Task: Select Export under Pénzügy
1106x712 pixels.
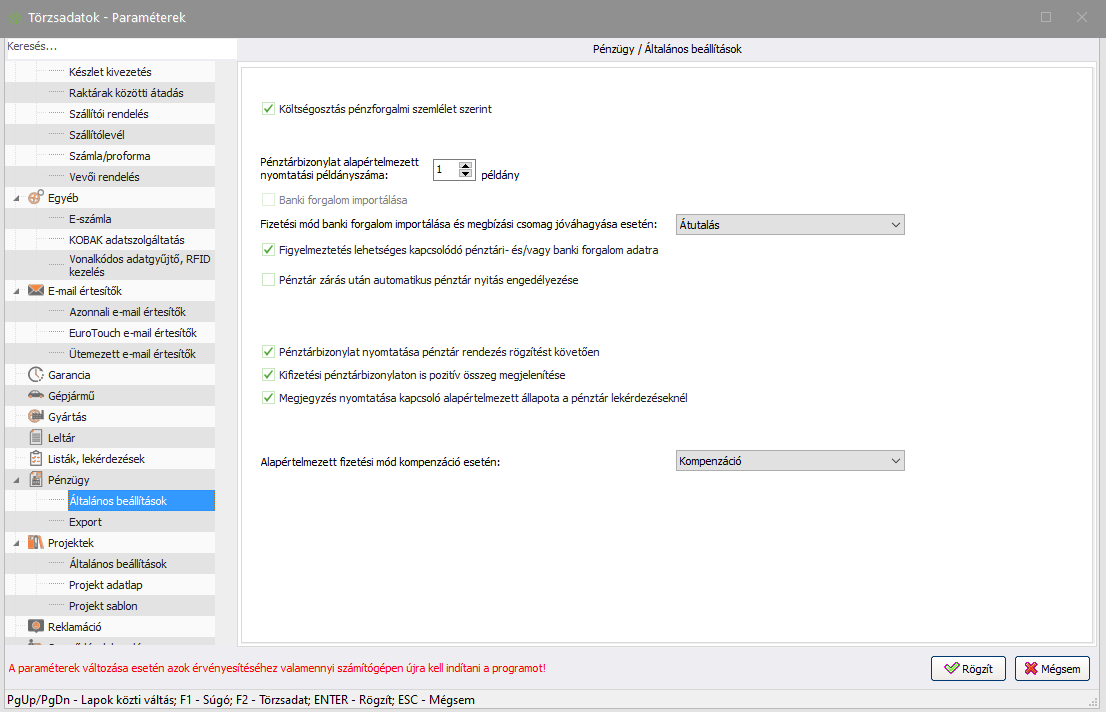Action: click(86, 522)
